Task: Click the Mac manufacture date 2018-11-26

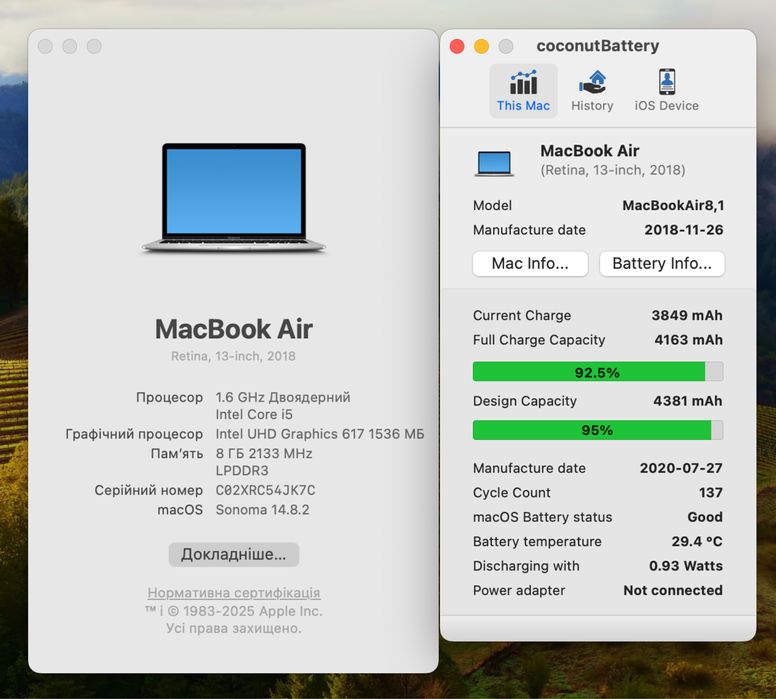Action: [683, 230]
